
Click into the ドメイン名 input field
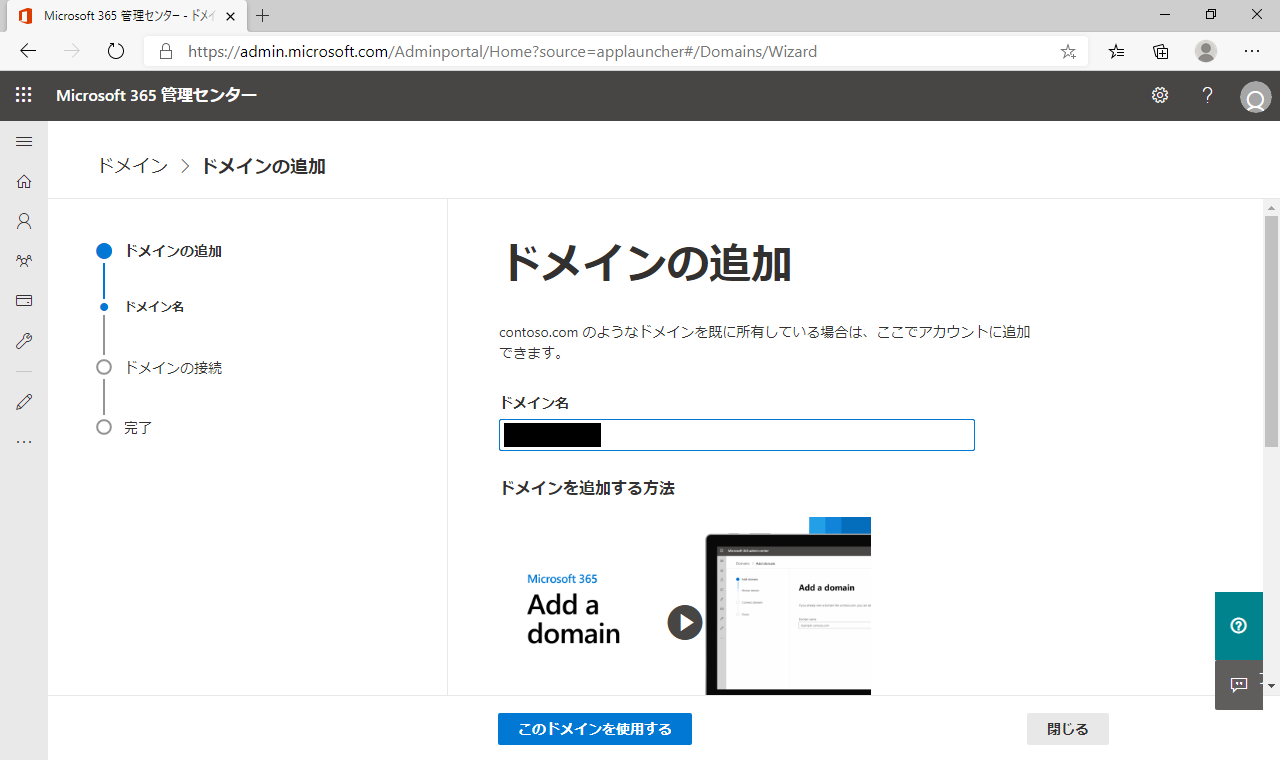click(737, 435)
